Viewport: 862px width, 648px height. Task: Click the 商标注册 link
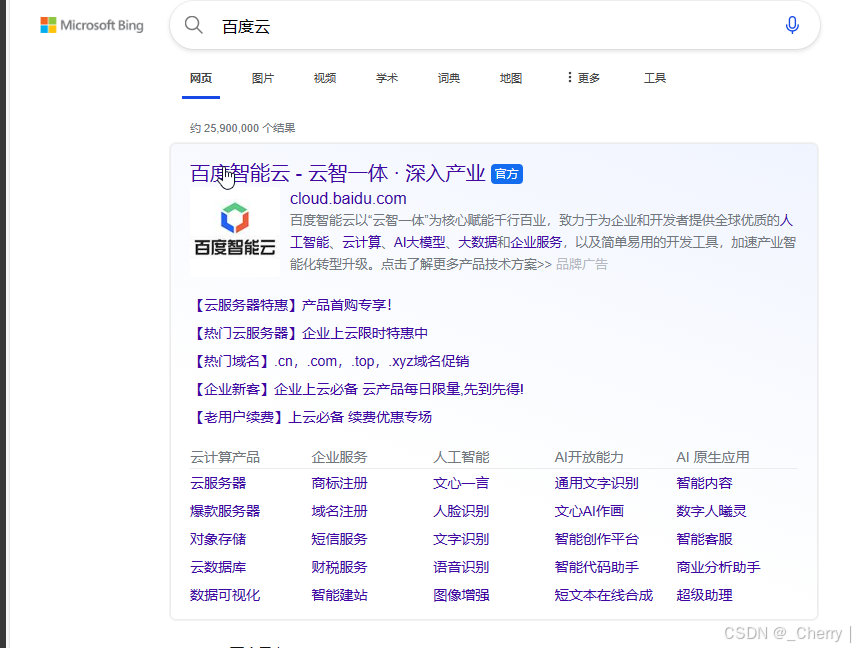(x=340, y=483)
